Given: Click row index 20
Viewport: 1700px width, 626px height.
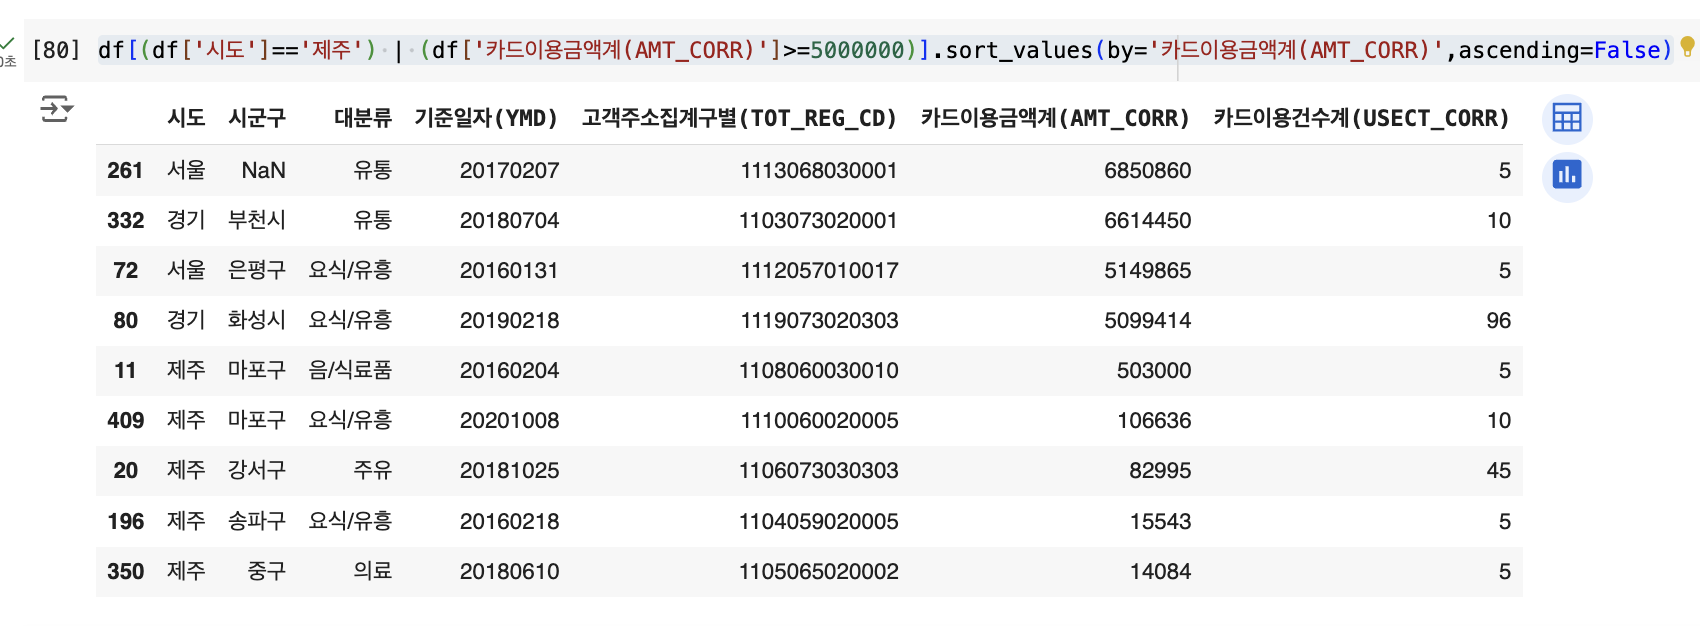Looking at the screenshot, I should 125,470.
